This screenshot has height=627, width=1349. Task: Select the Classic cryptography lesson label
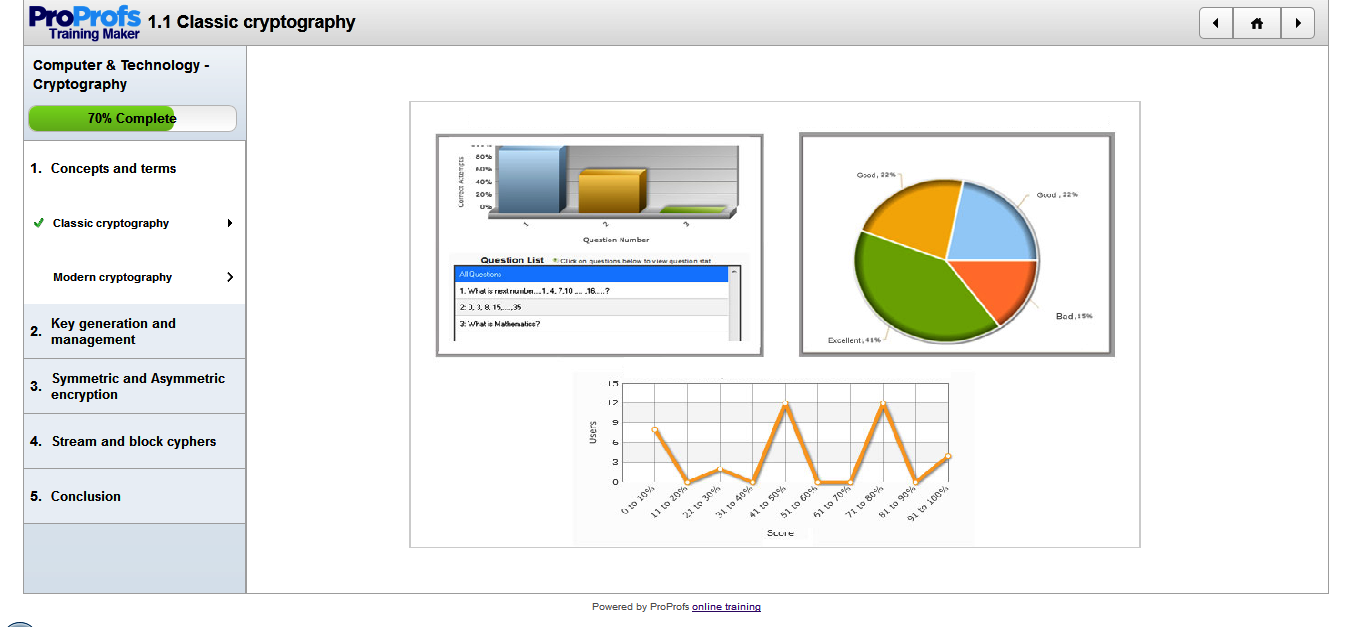point(111,223)
